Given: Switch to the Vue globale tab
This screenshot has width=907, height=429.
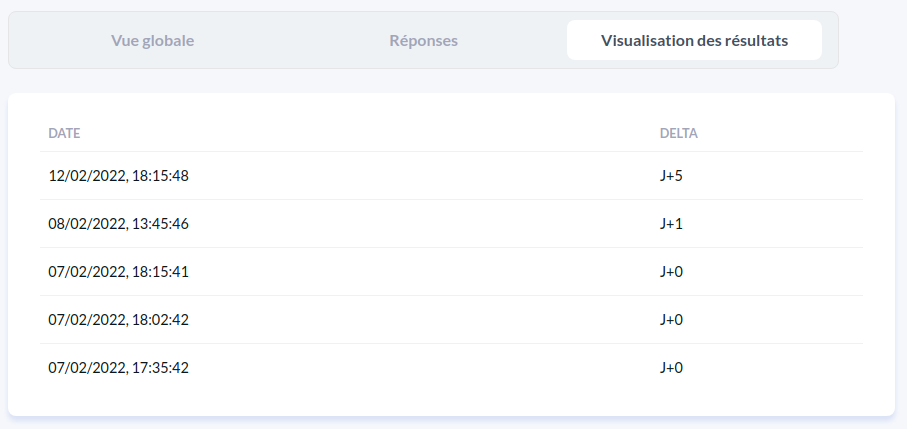Looking at the screenshot, I should coord(152,41).
